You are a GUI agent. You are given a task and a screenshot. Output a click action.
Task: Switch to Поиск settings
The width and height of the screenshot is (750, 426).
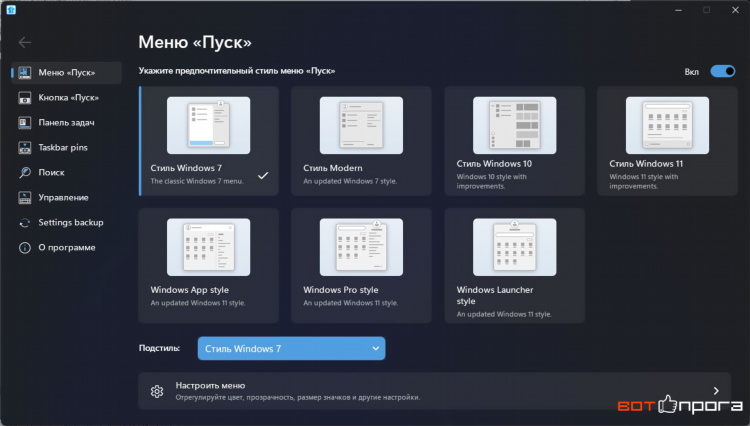pyautogui.click(x=66, y=173)
